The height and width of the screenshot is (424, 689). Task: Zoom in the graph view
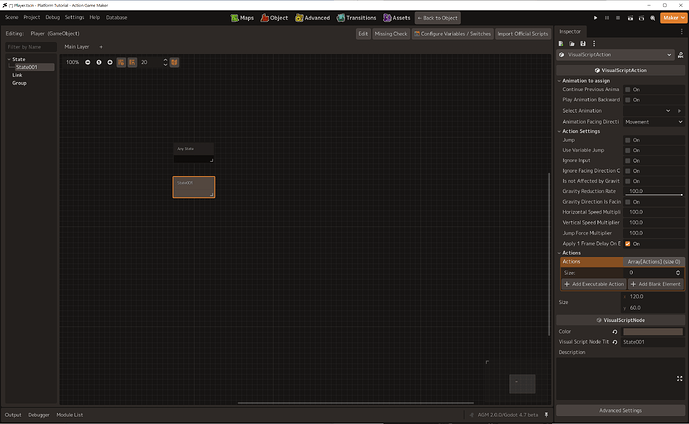[110, 62]
